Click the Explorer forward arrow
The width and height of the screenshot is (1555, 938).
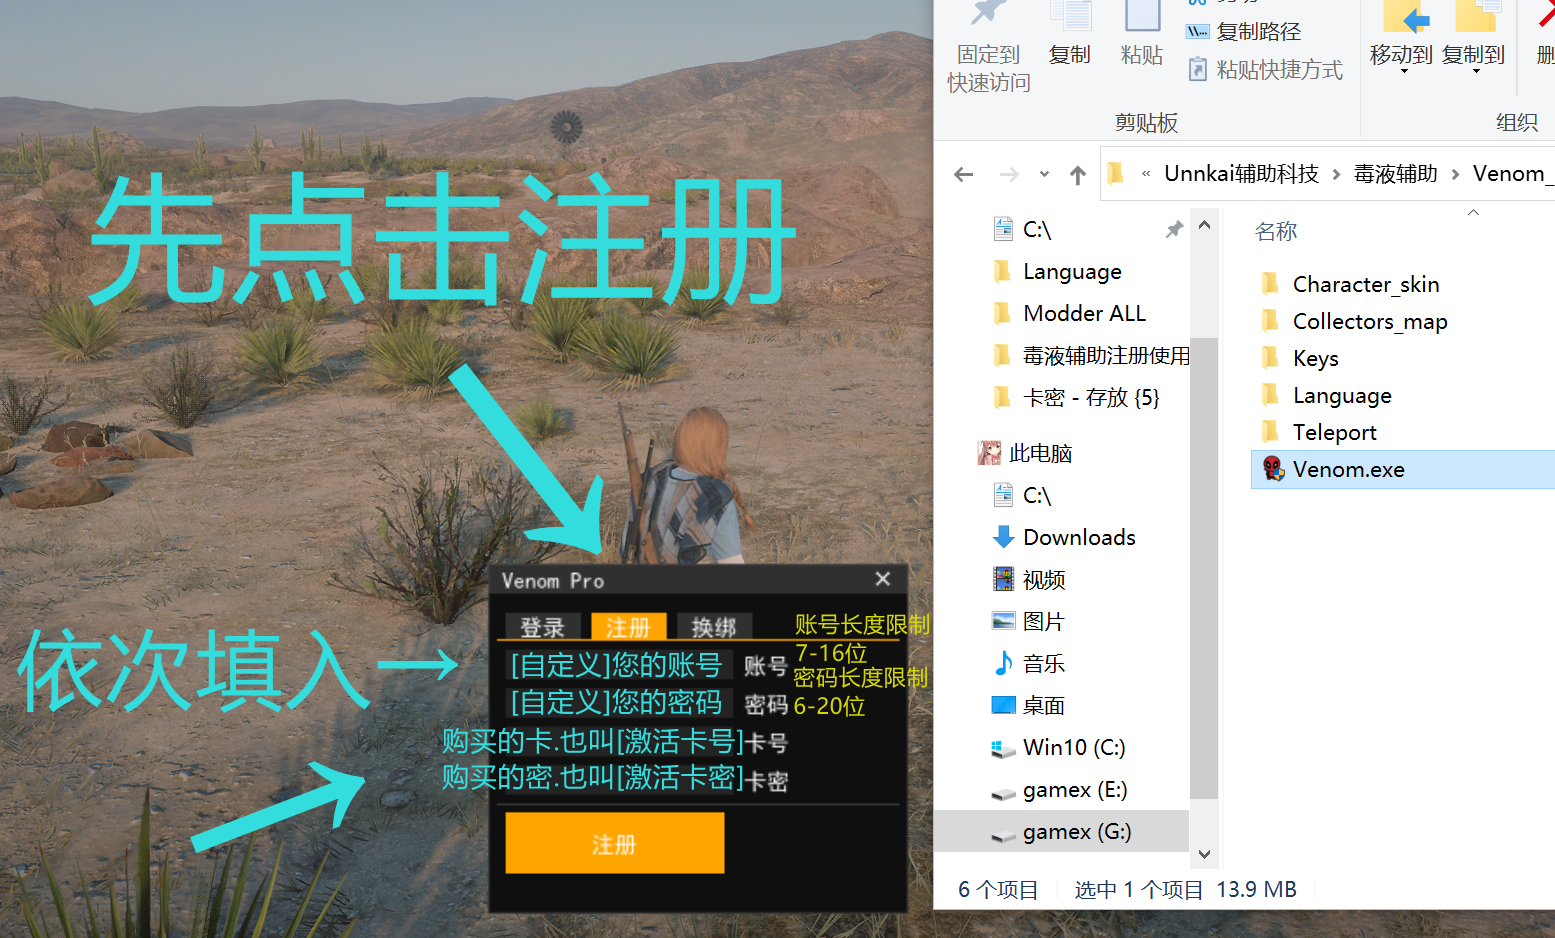(1009, 175)
